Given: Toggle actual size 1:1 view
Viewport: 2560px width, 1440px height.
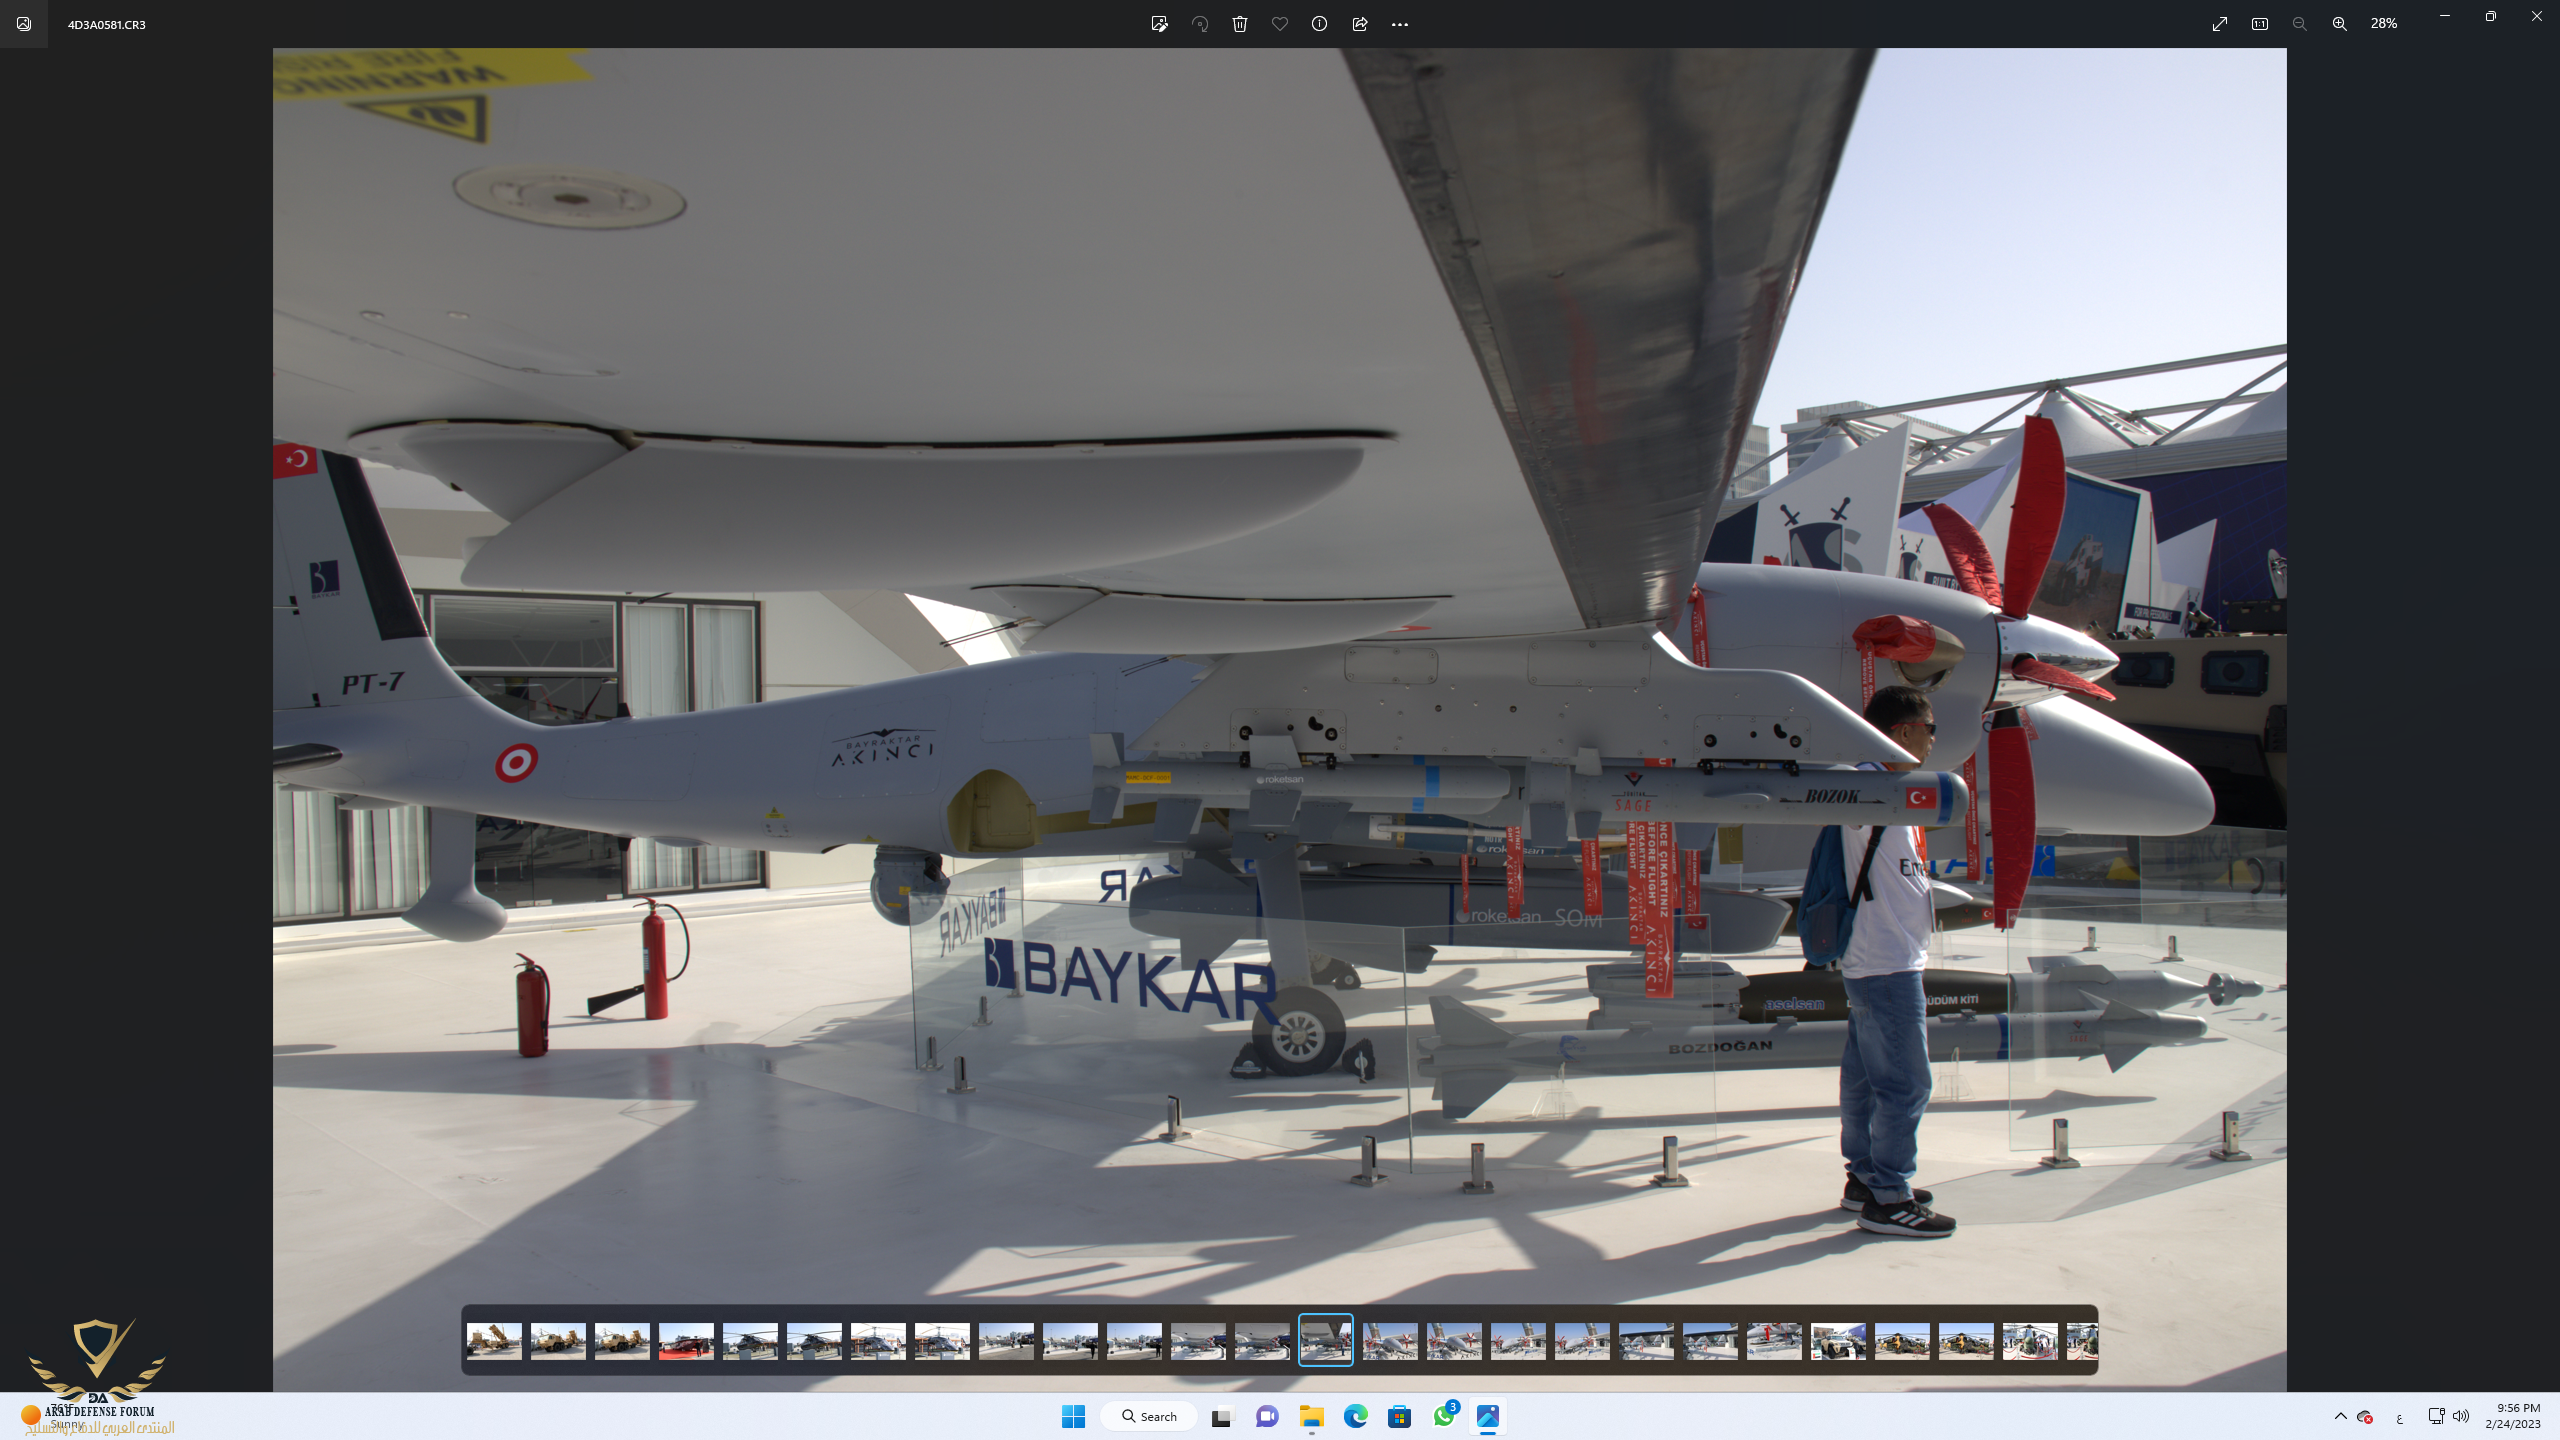Looking at the screenshot, I should point(2260,24).
